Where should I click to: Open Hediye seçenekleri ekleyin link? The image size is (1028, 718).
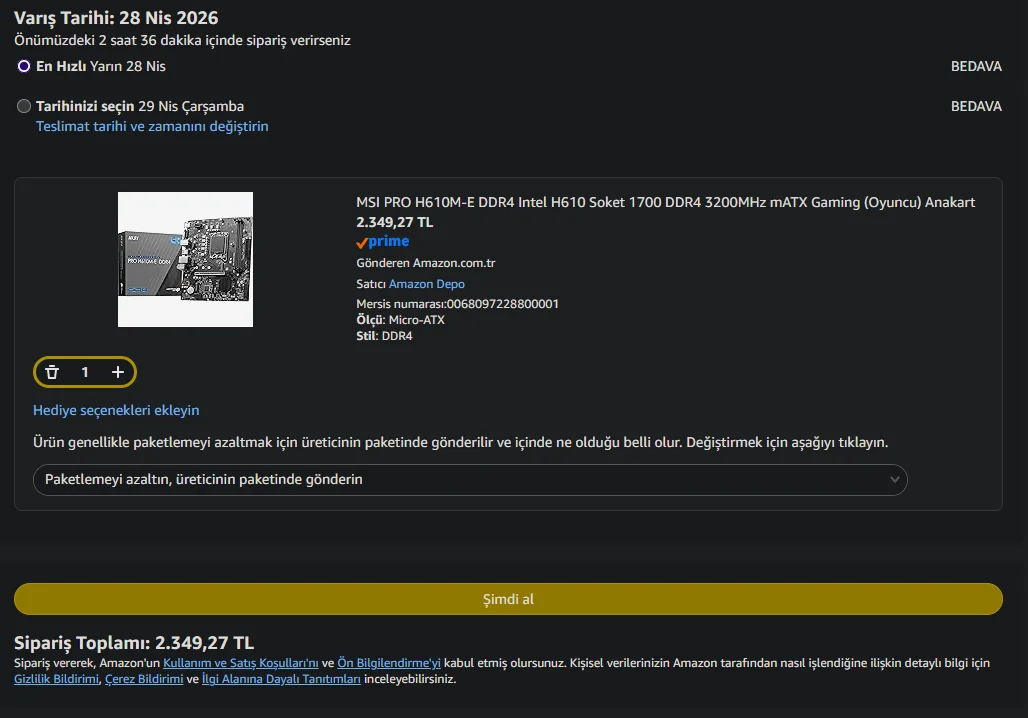click(116, 410)
